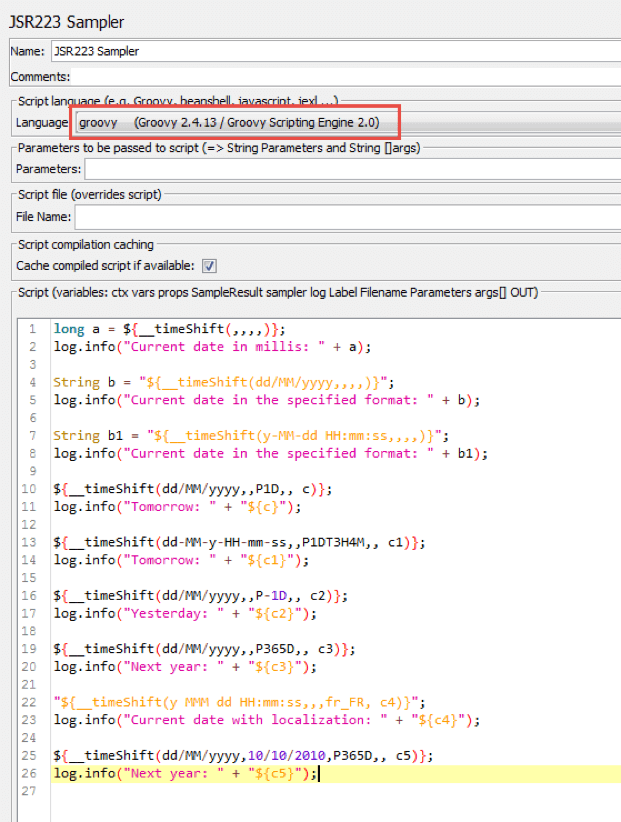This screenshot has height=822, width=621.
Task: Click line 14 Tomorrow log with ${c1}
Action: [181, 560]
